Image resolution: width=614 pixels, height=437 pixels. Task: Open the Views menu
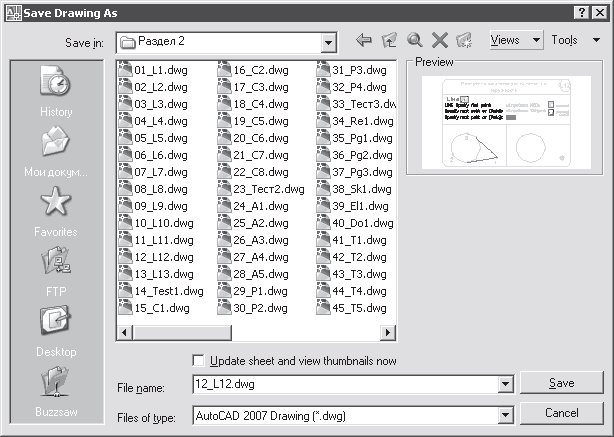(x=516, y=41)
